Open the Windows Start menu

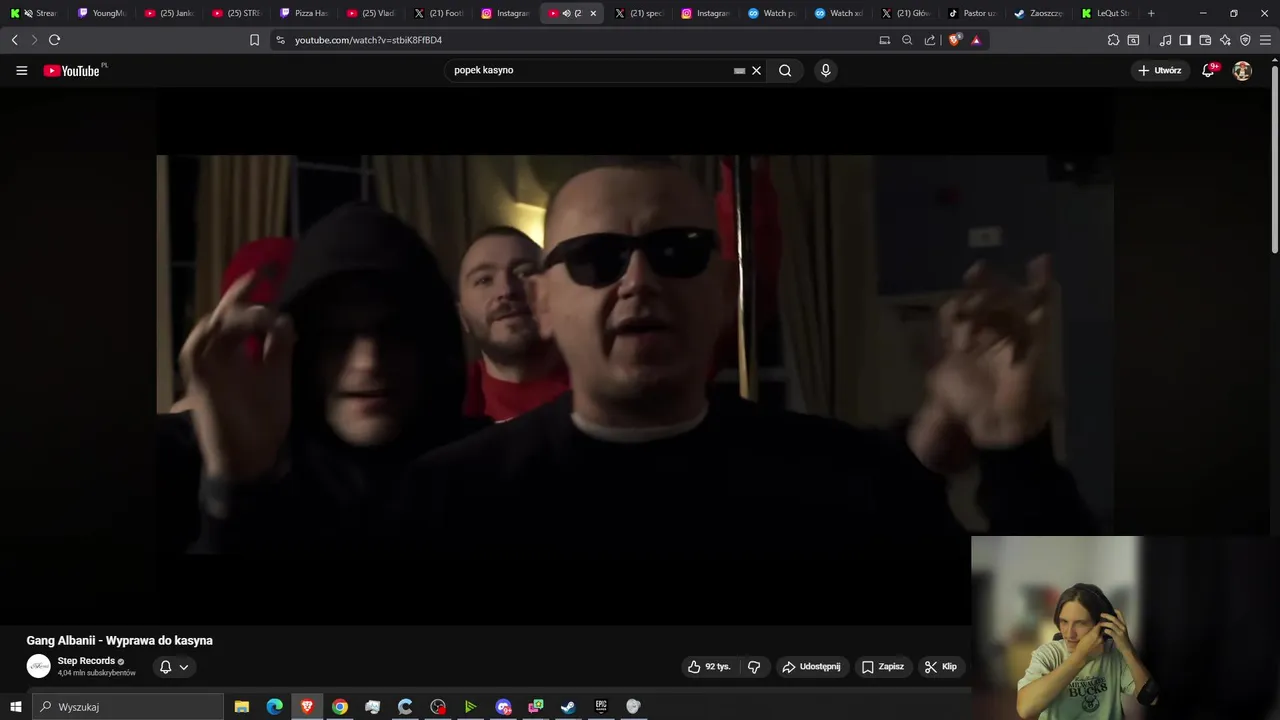tap(15, 706)
